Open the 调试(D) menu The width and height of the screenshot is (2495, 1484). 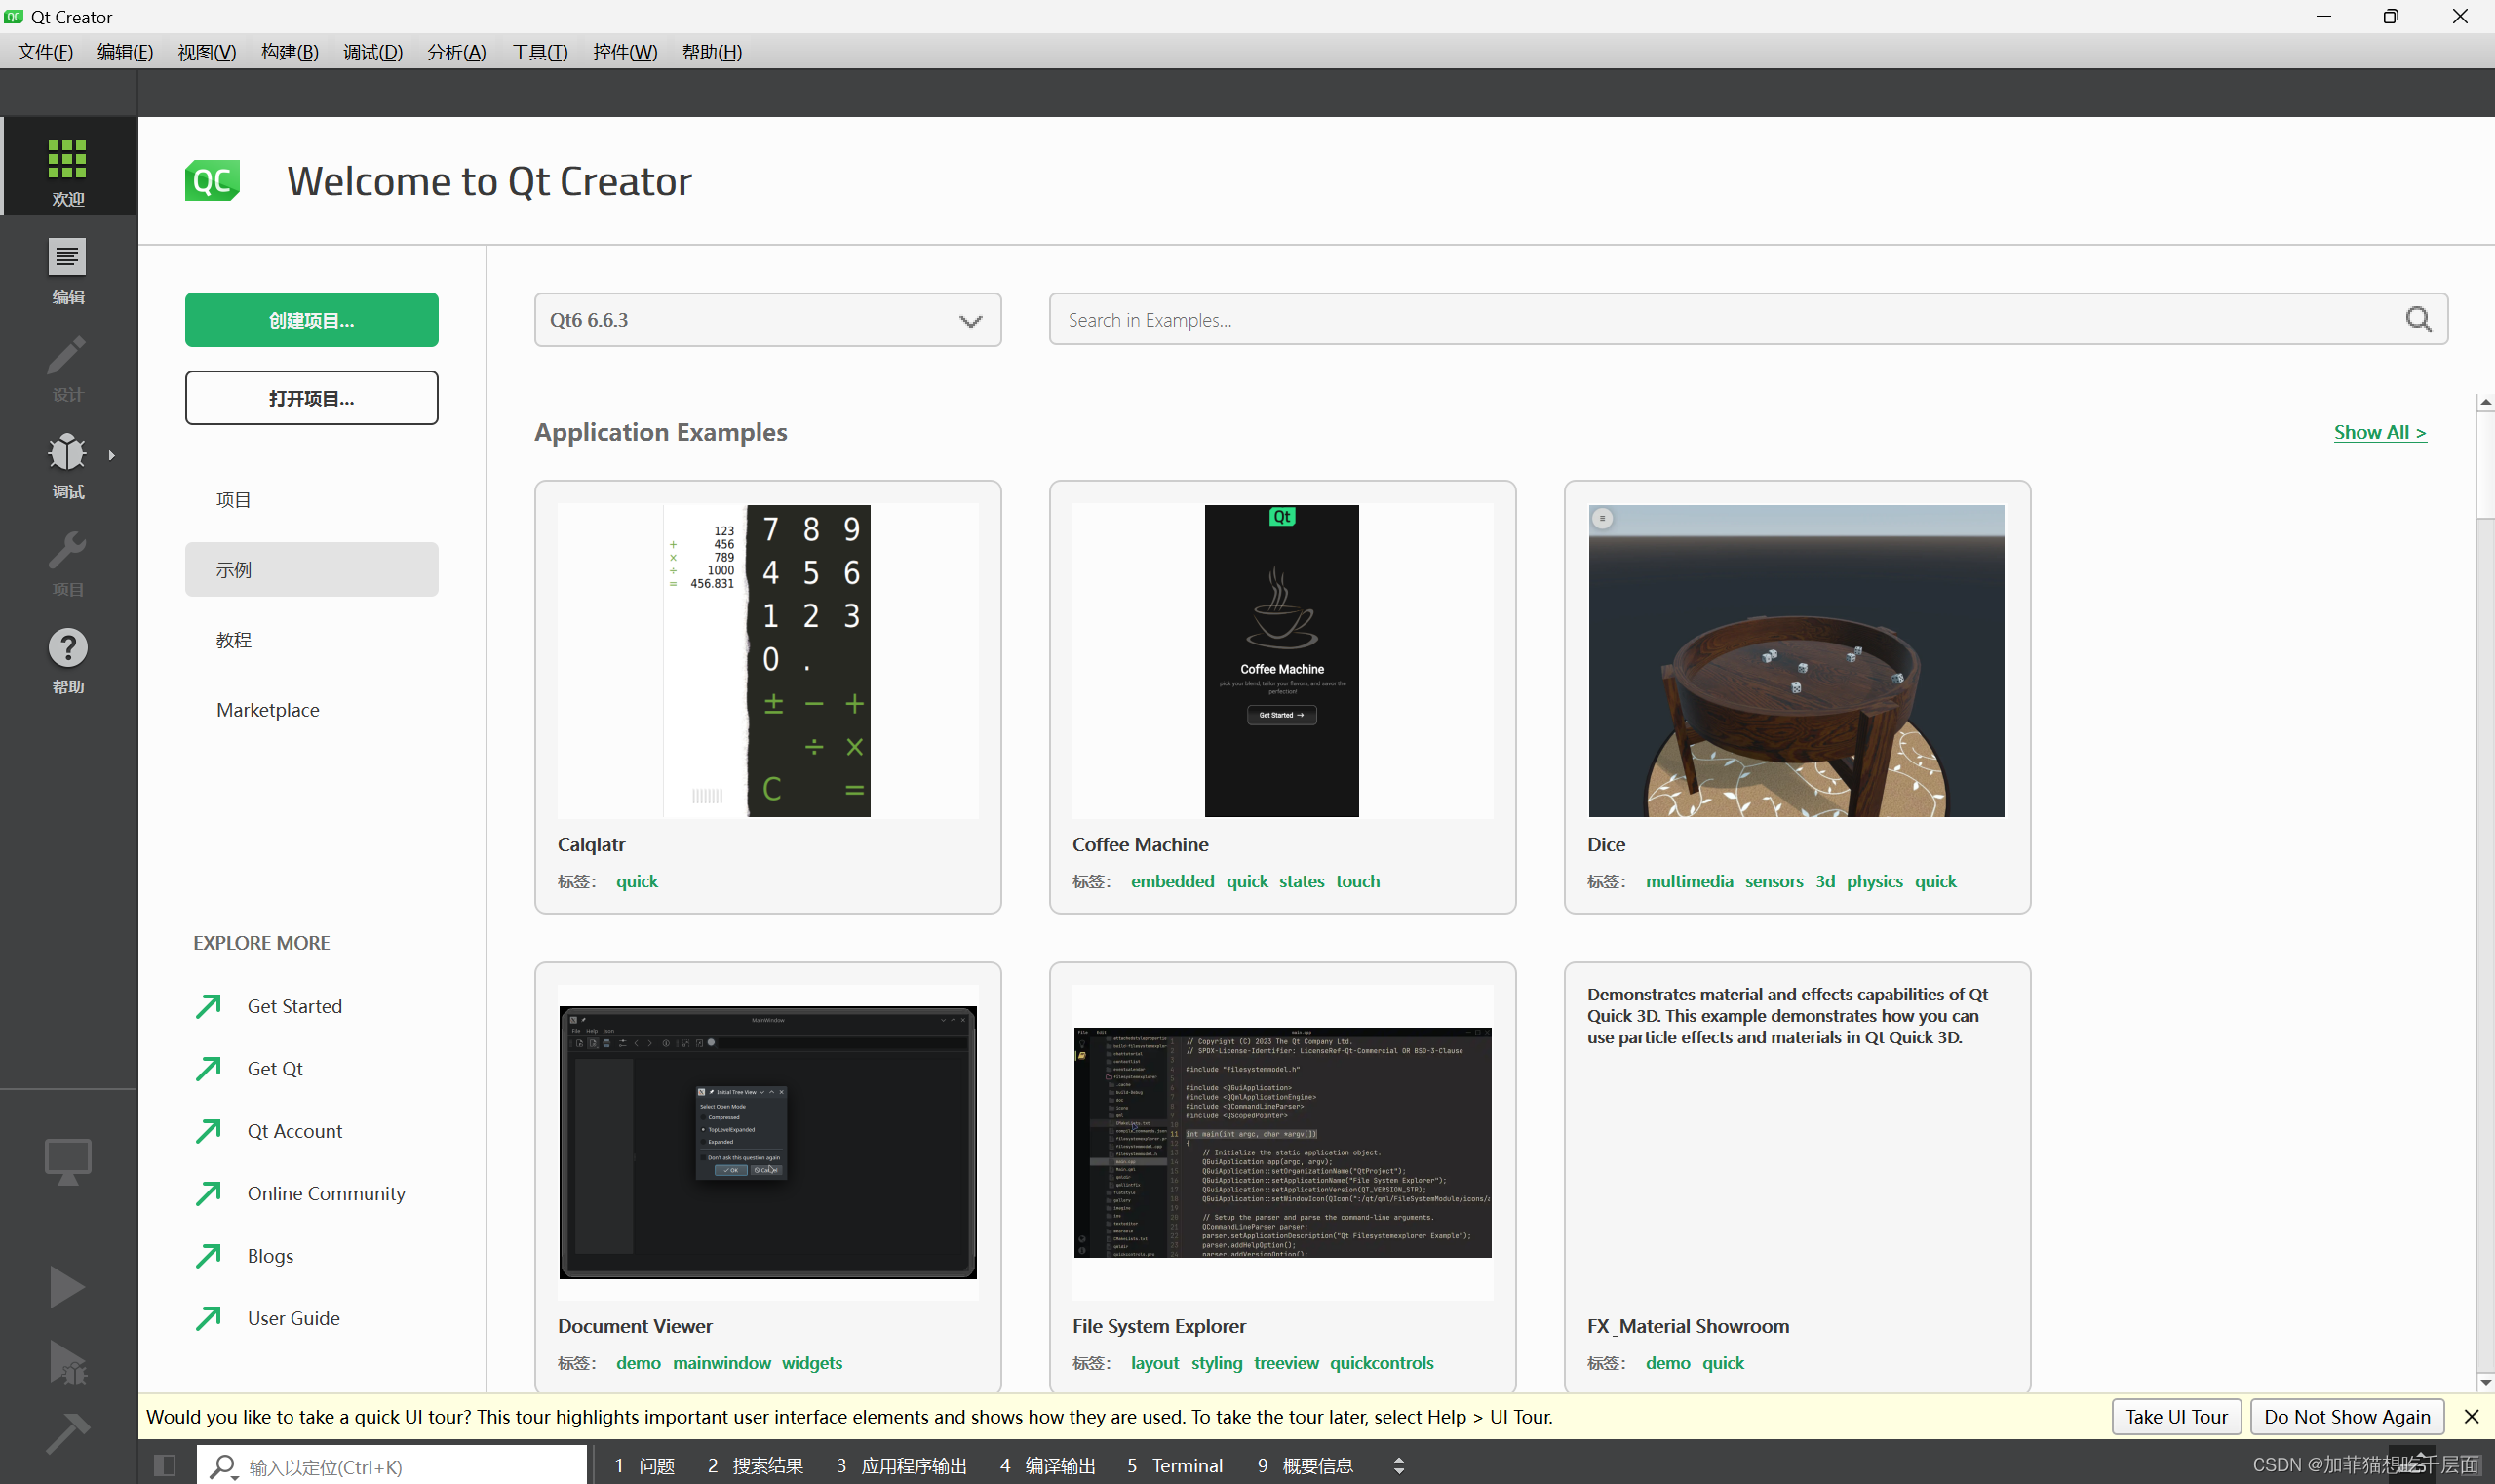pyautogui.click(x=373, y=52)
